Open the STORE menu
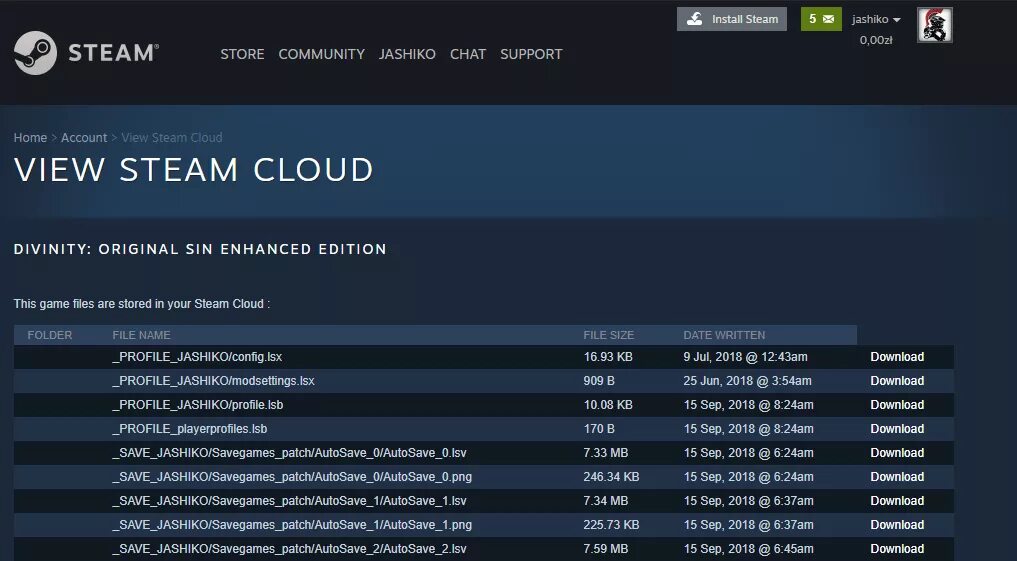1017x561 pixels. pos(243,54)
